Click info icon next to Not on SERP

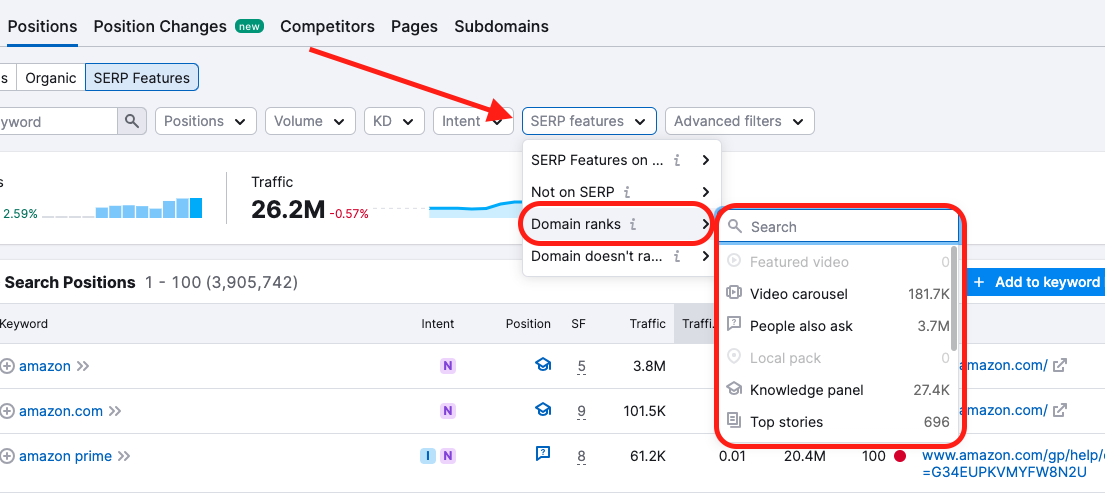[x=627, y=192]
